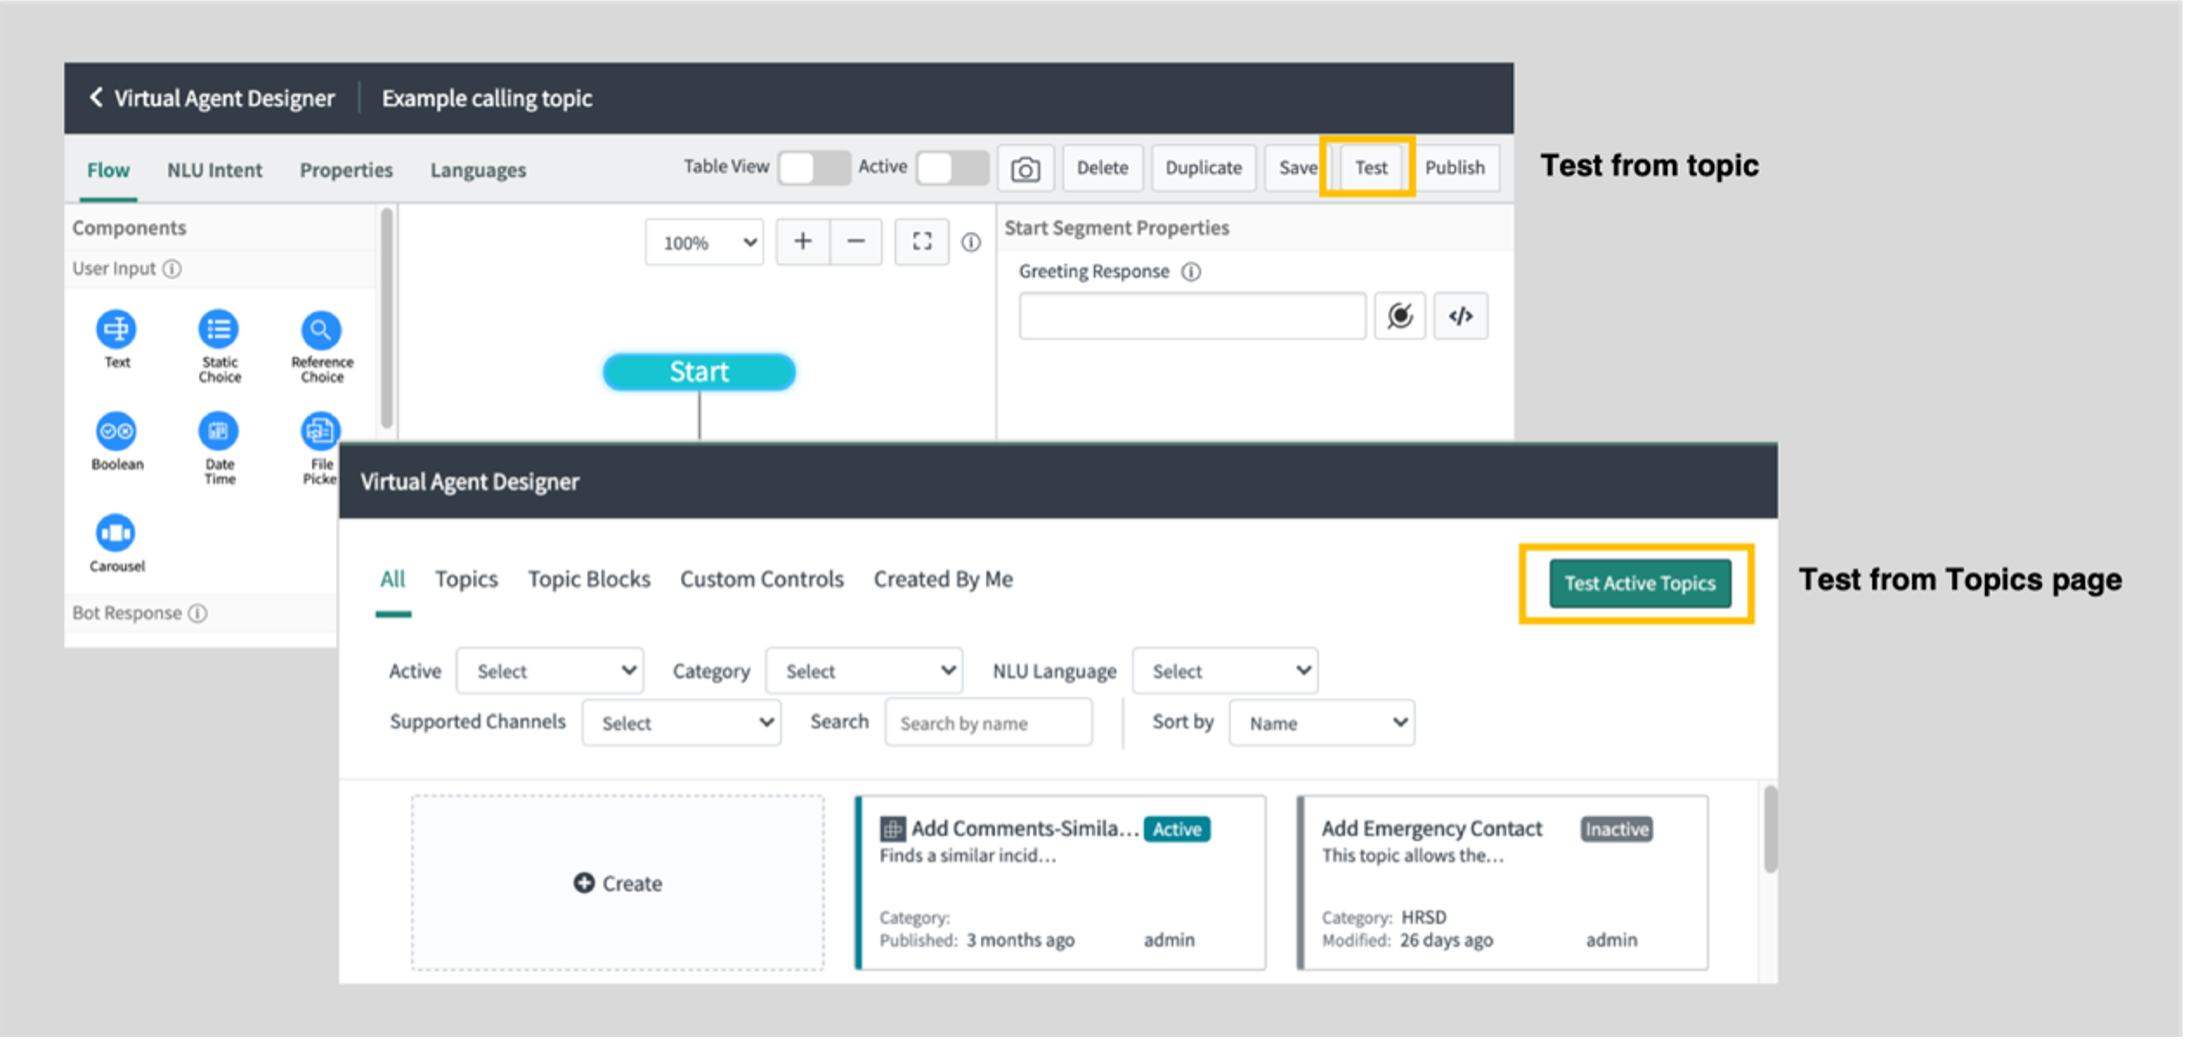The height and width of the screenshot is (1041, 2200).
Task: Select the Created By Me tab
Action: [943, 579]
